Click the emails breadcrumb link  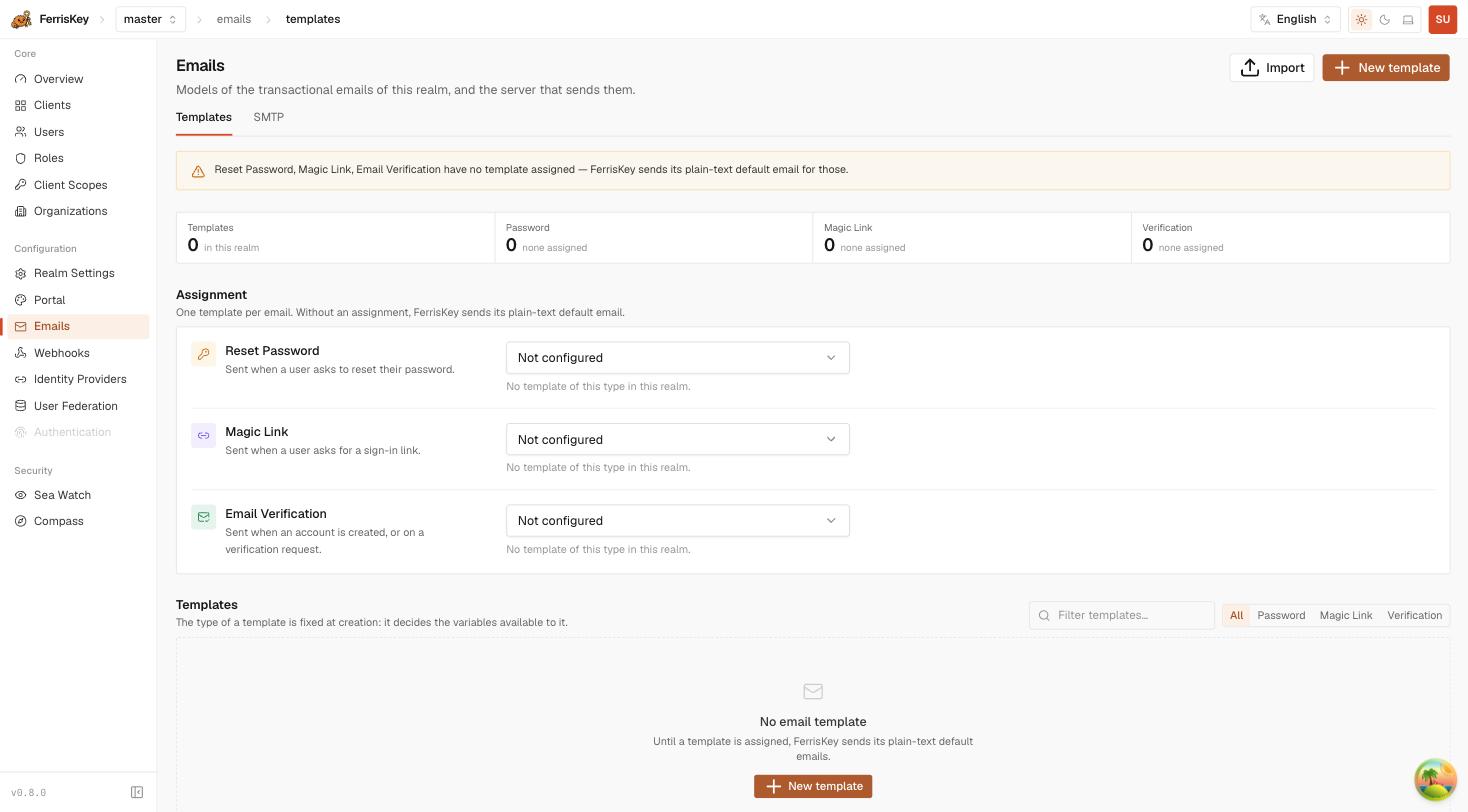pyautogui.click(x=234, y=19)
